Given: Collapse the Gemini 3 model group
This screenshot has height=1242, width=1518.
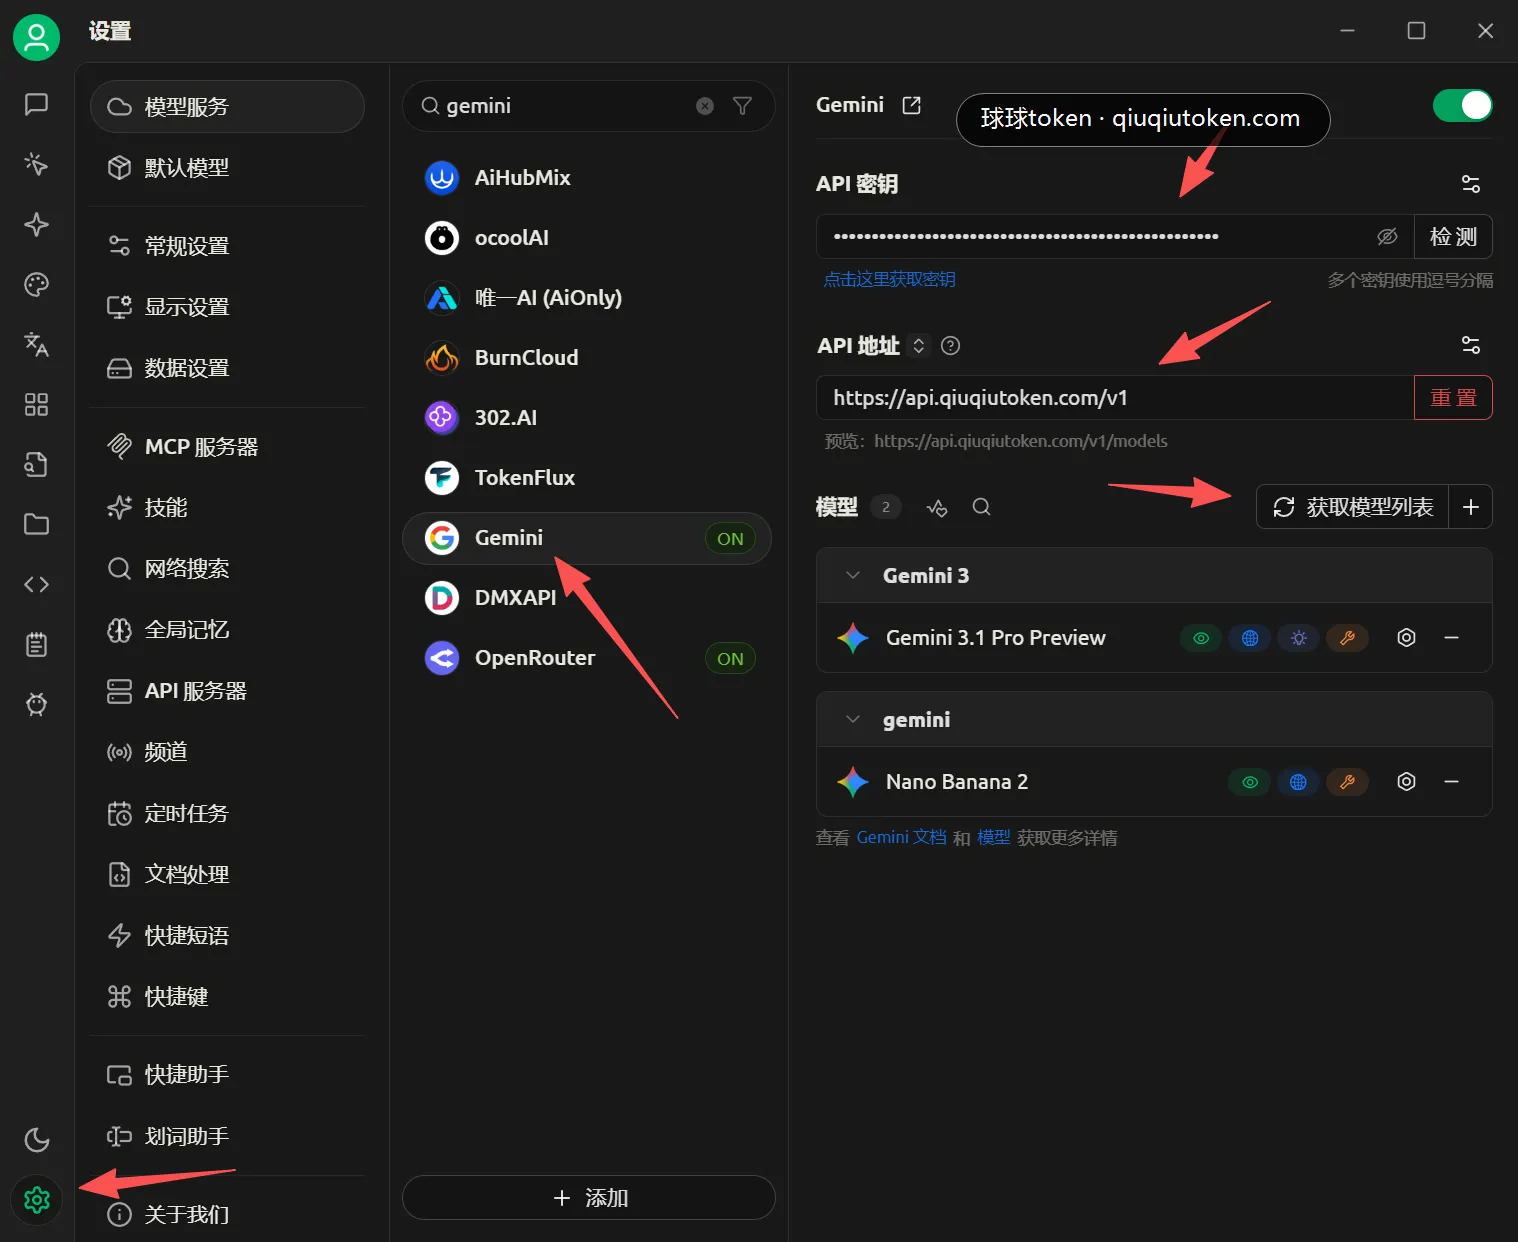Looking at the screenshot, I should point(852,575).
